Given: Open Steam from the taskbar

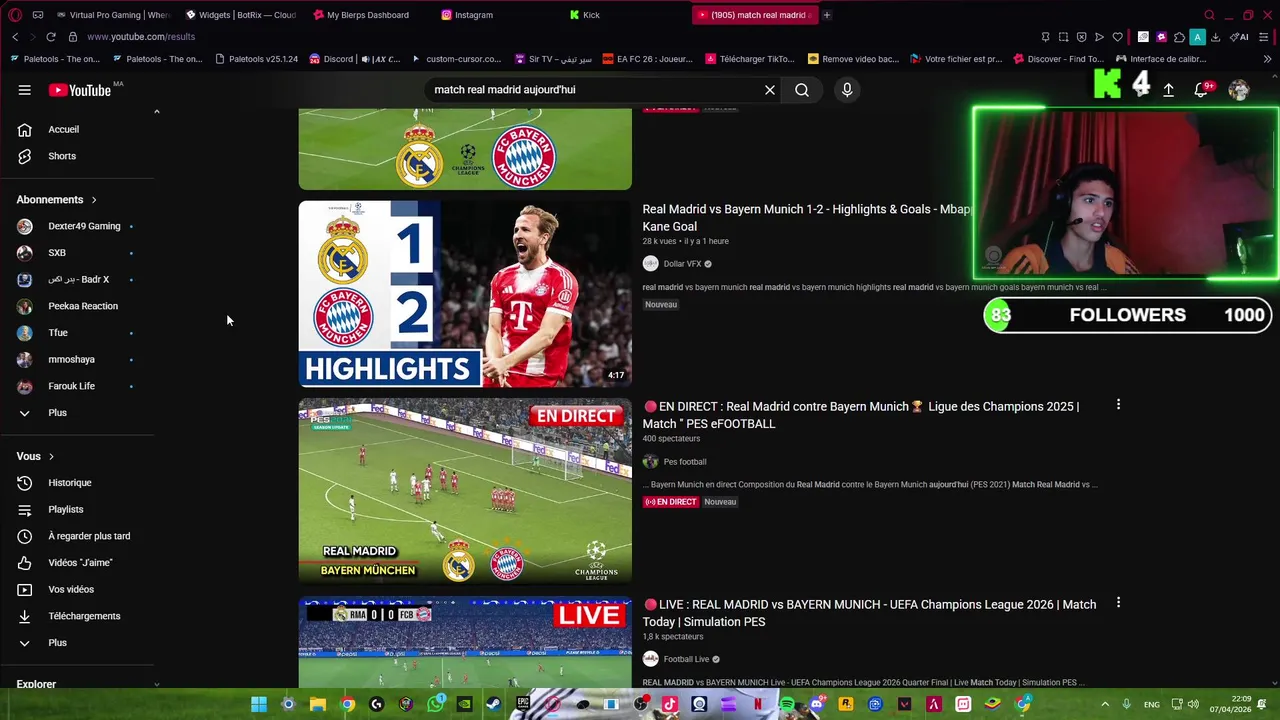Looking at the screenshot, I should pos(494,704).
